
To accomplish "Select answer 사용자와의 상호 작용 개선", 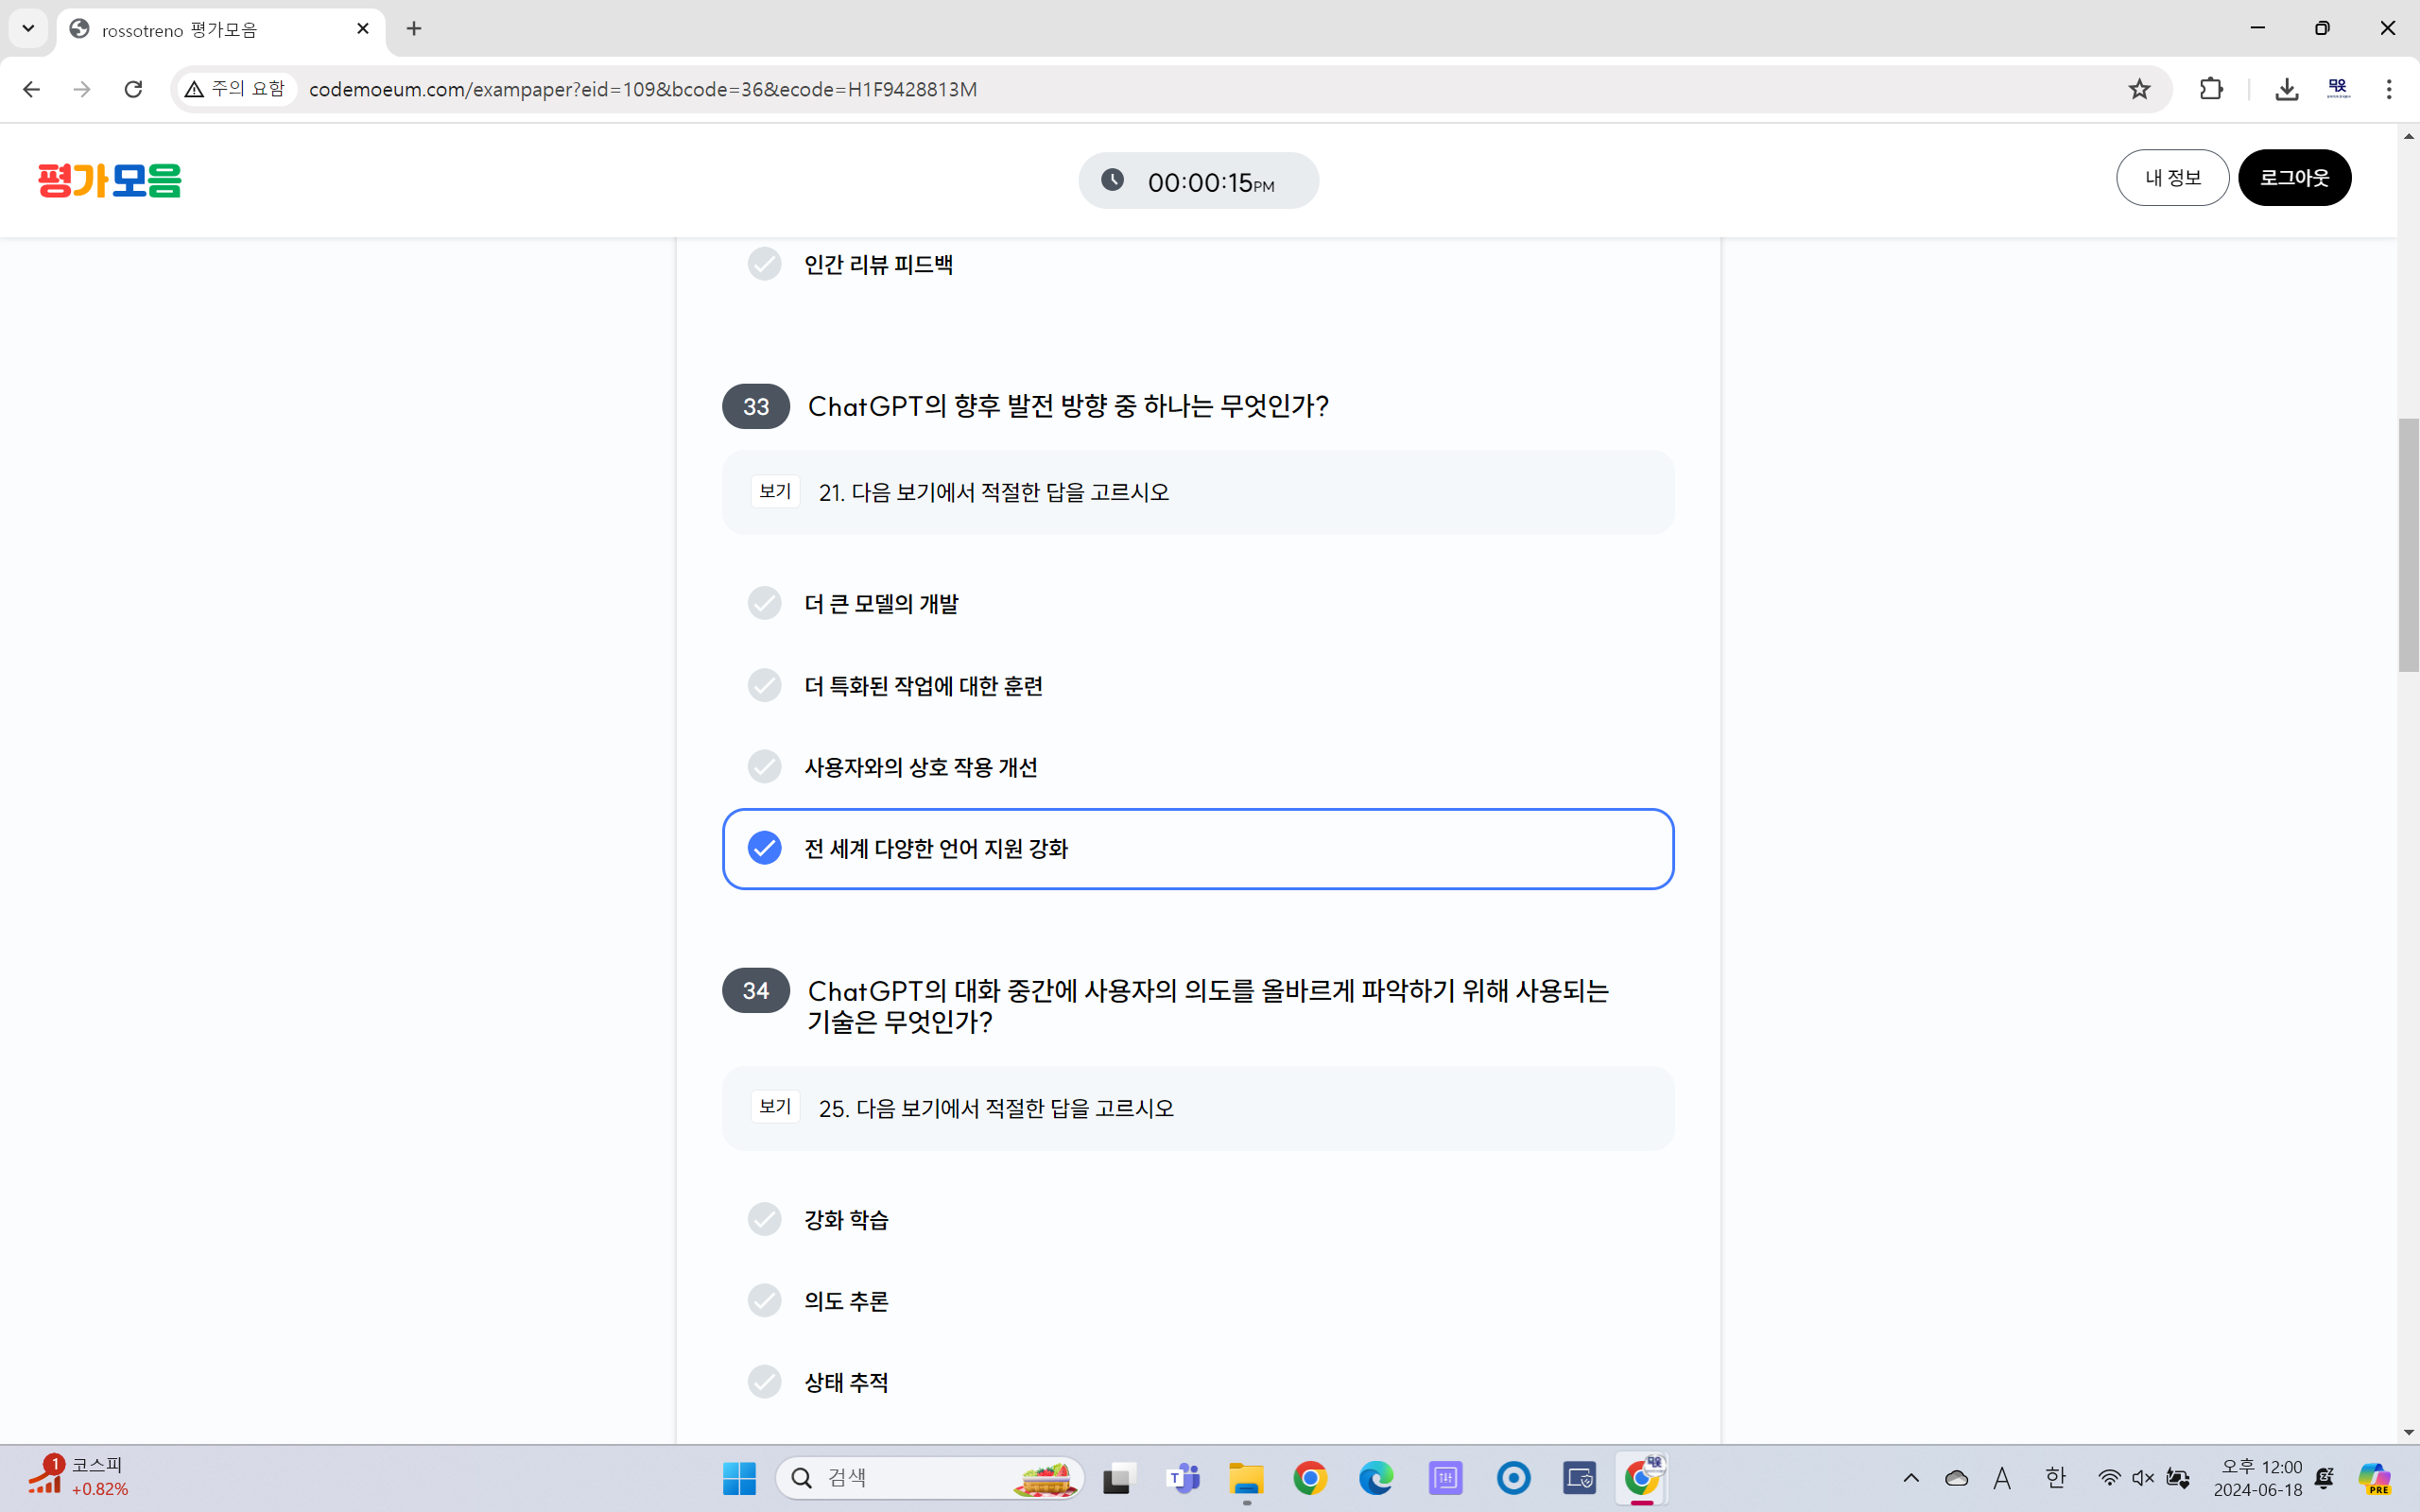I will click(x=920, y=767).
